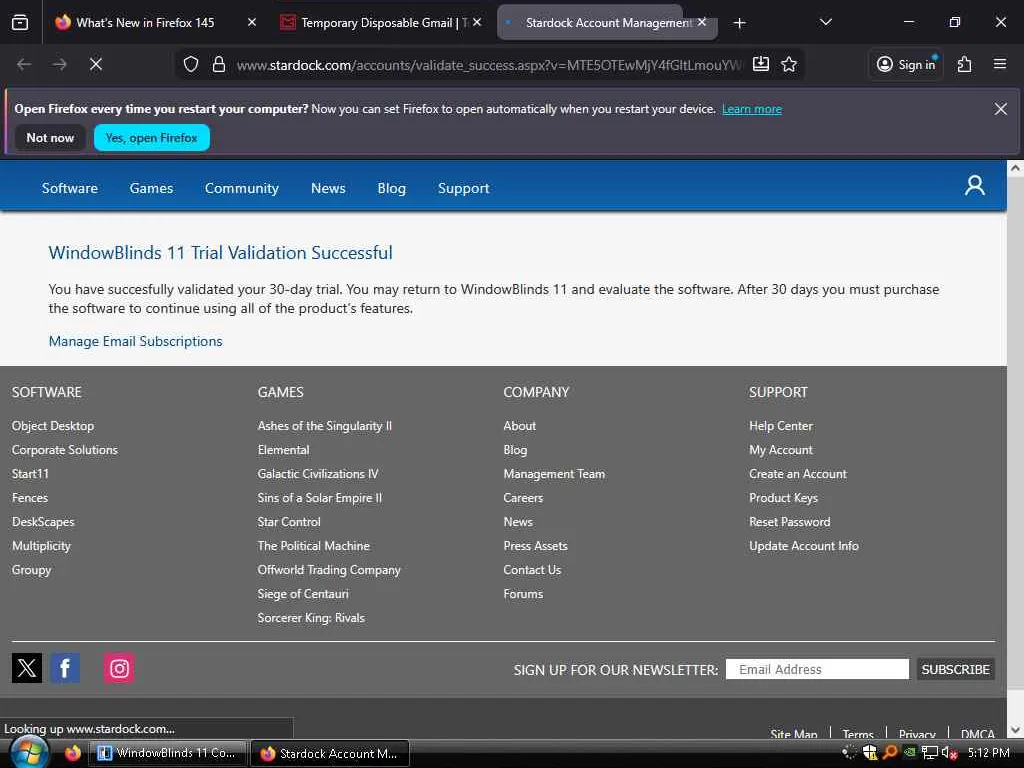Screen dimensions: 1024x768
Task: Click the URL address bar
Action: pyautogui.click(x=489, y=64)
